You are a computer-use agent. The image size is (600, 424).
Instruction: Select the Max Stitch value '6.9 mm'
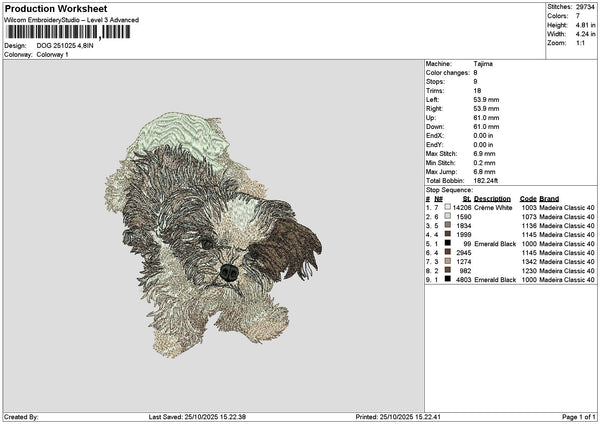[484, 154]
